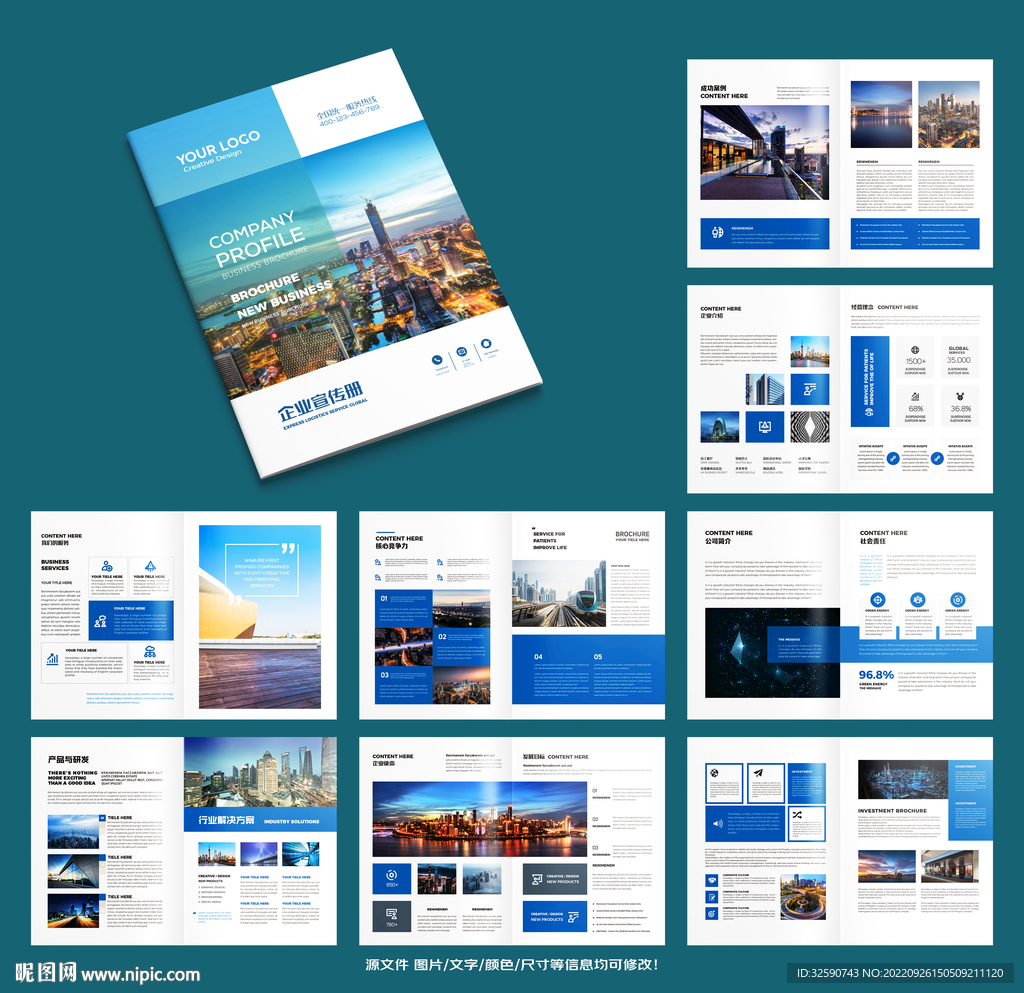1024x993 pixels.
Task: Click the 公司简介 heading
Action: 718,541
